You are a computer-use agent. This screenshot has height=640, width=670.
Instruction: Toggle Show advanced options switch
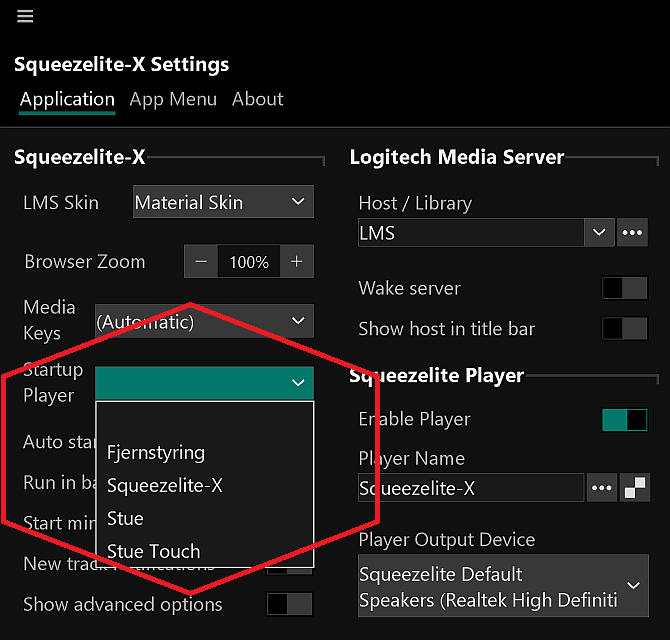coord(289,604)
